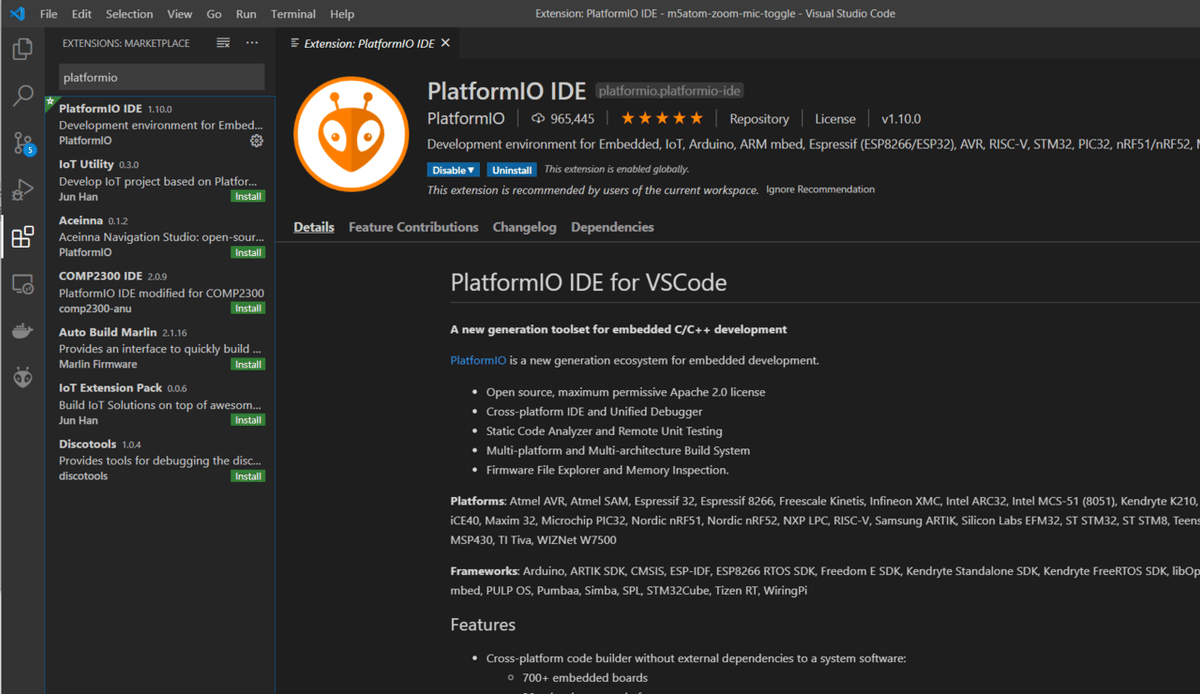Click the download count 965,445

(562, 119)
